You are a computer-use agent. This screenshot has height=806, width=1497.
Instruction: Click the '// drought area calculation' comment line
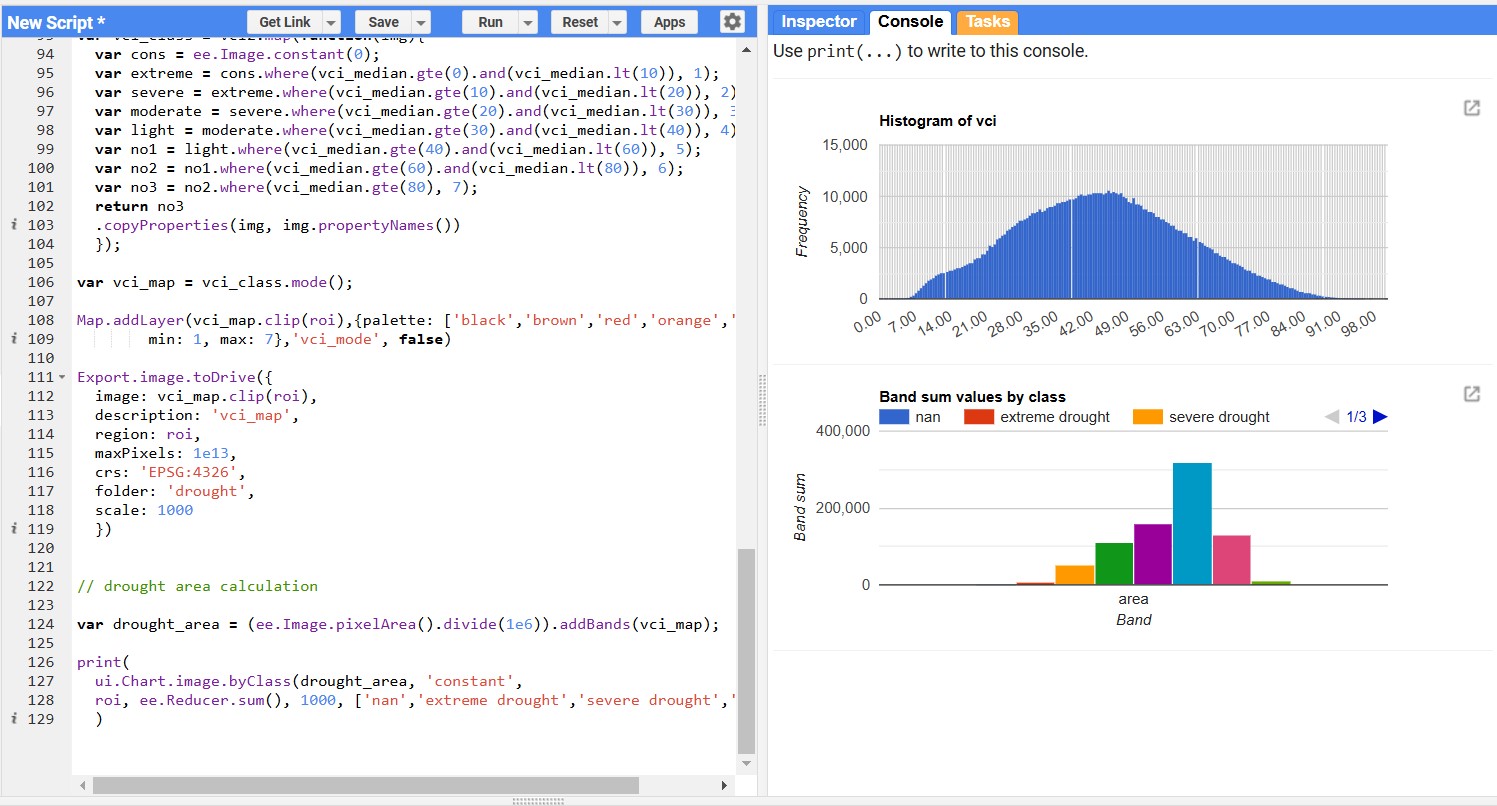tap(197, 586)
